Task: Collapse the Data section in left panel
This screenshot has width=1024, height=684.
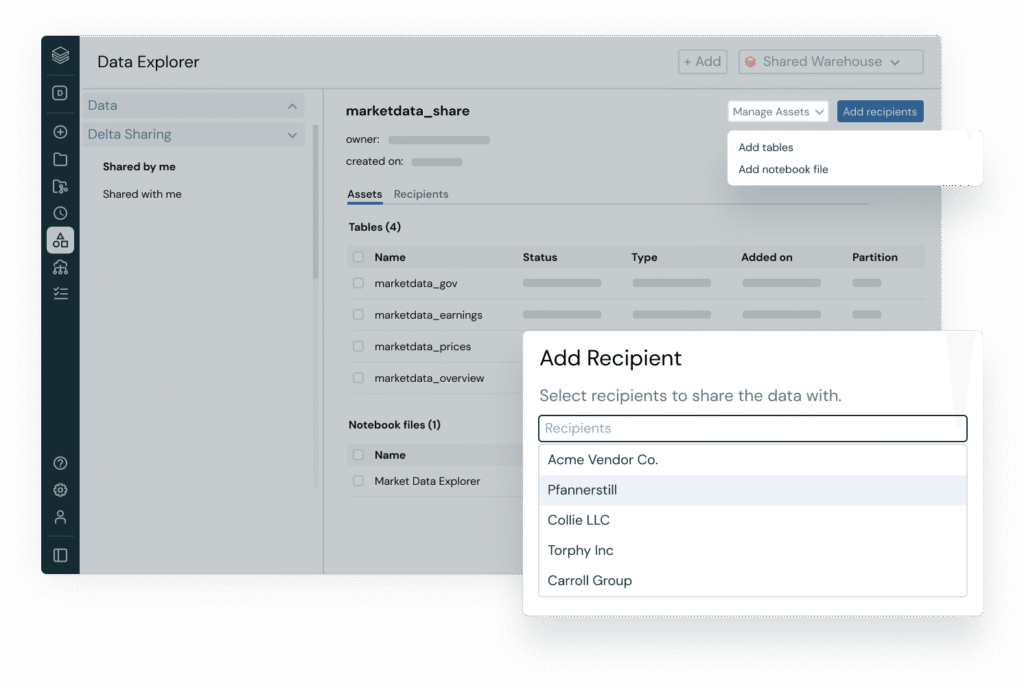Action: [292, 106]
